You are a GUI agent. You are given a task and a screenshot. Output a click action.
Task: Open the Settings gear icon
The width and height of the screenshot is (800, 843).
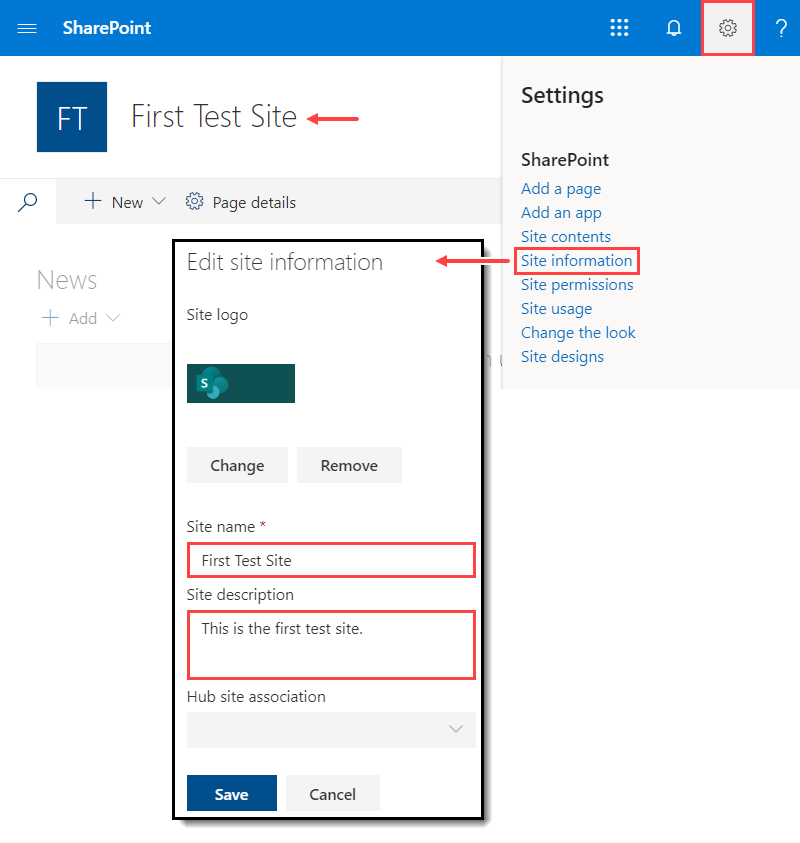728,28
